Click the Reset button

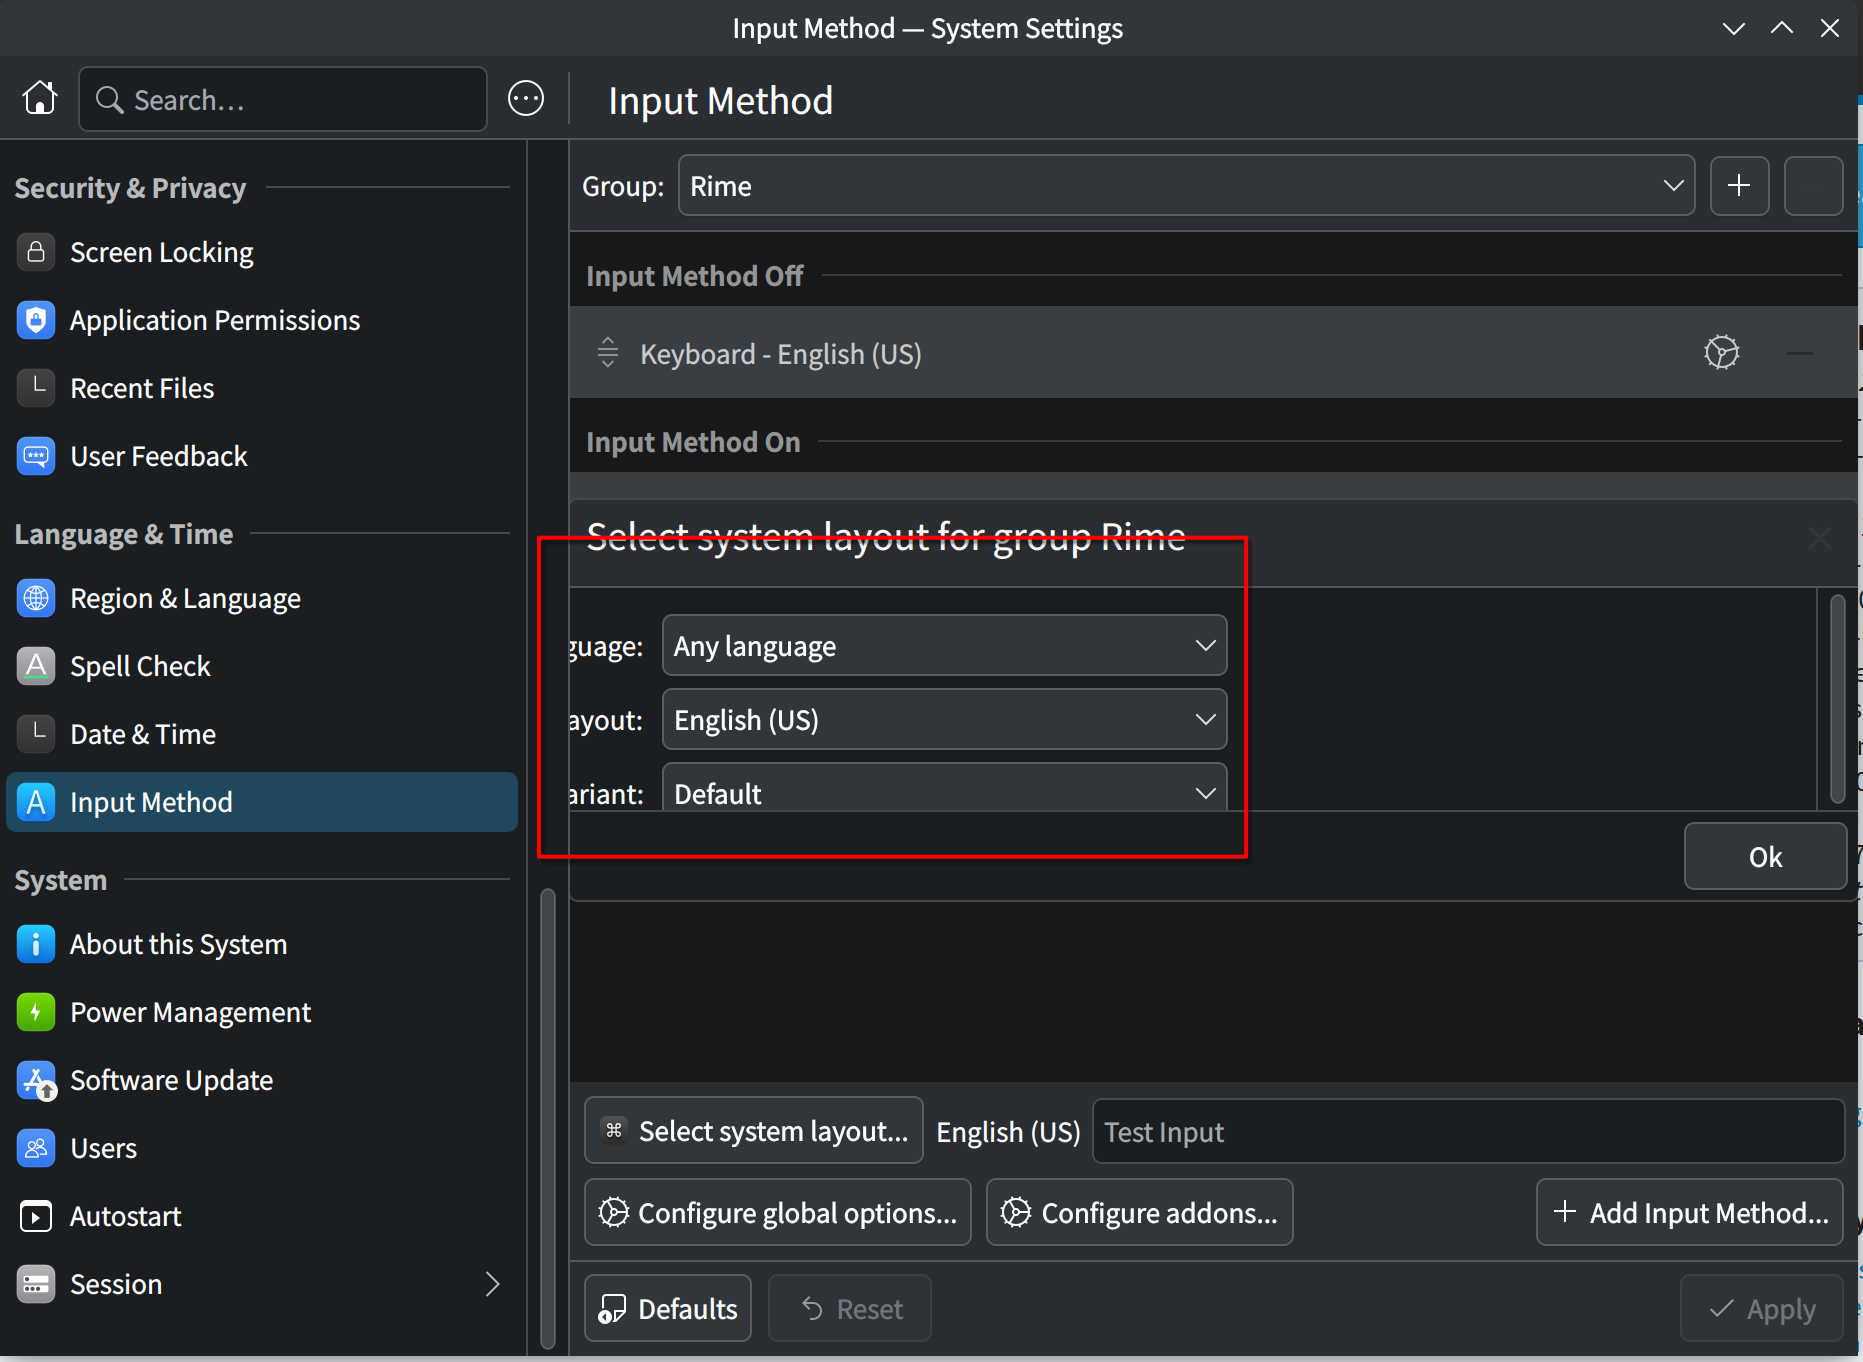tap(850, 1309)
